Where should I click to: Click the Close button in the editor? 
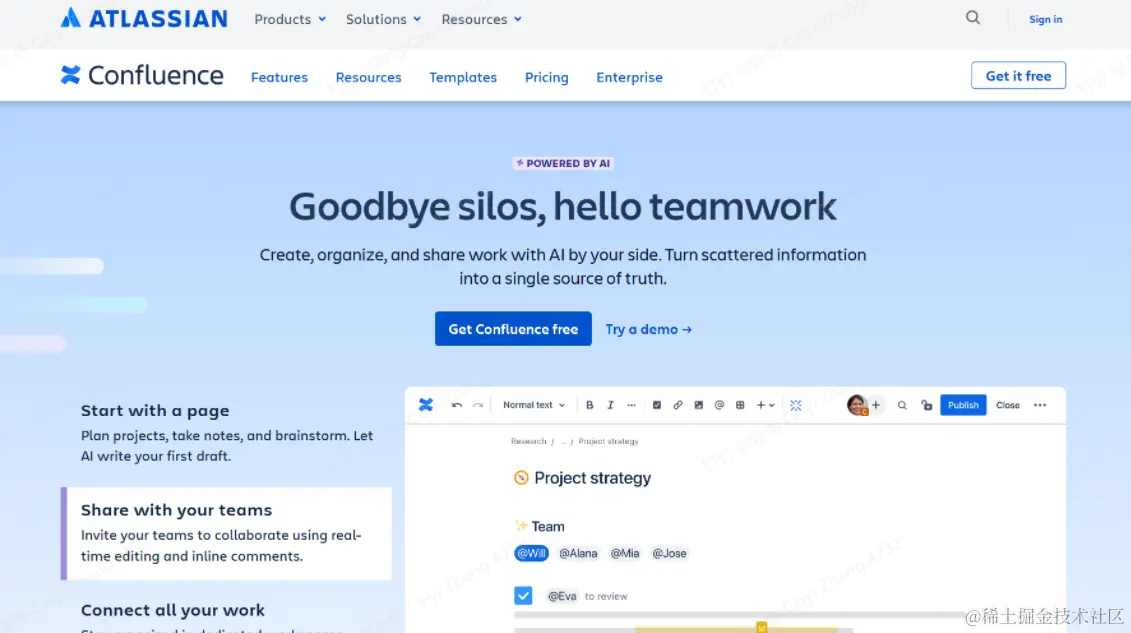(1008, 405)
